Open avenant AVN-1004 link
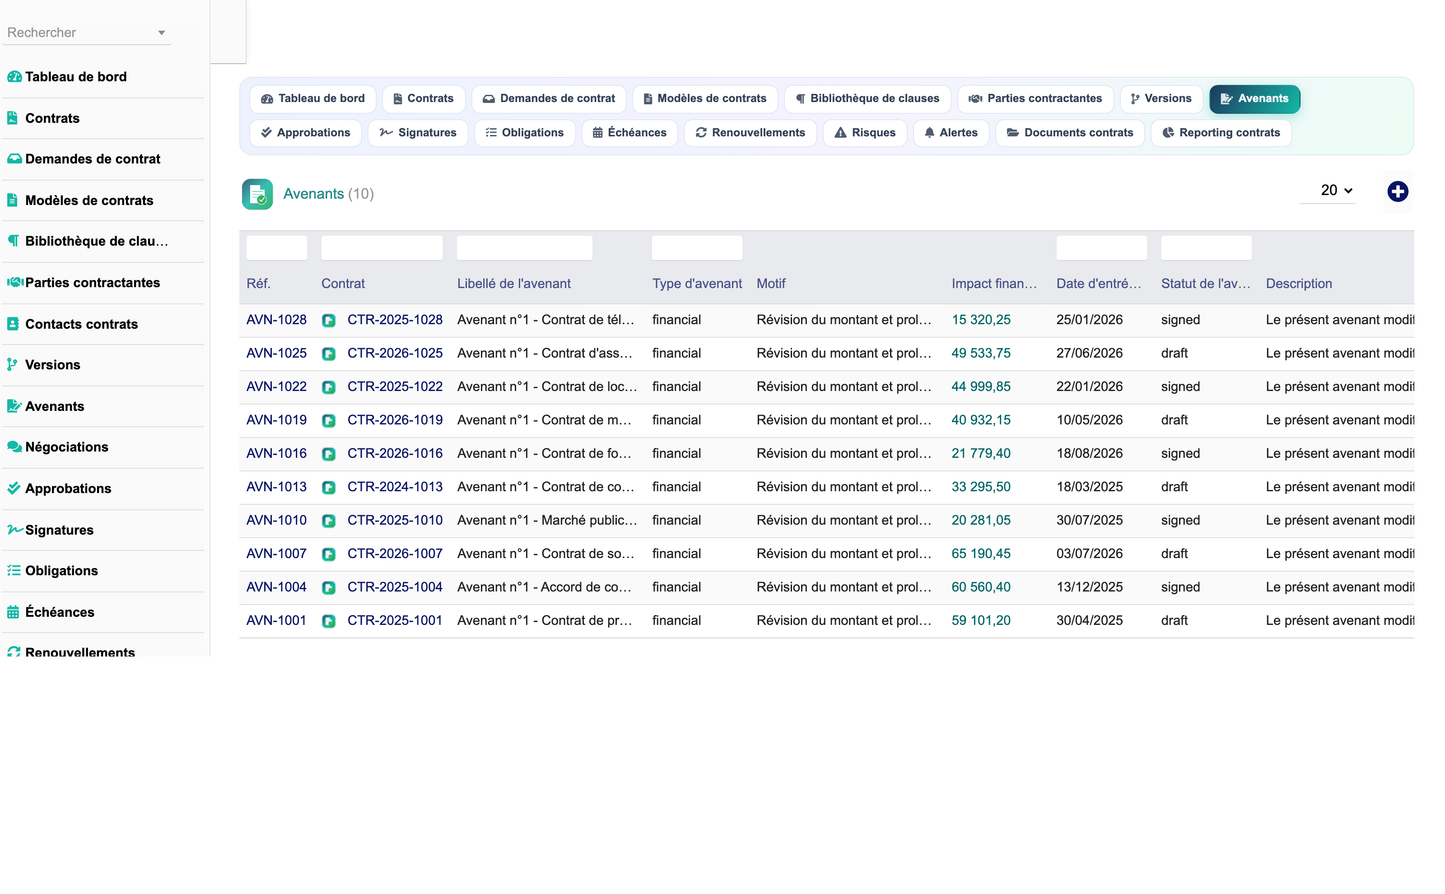This screenshot has height=894, width=1445. pyautogui.click(x=276, y=587)
